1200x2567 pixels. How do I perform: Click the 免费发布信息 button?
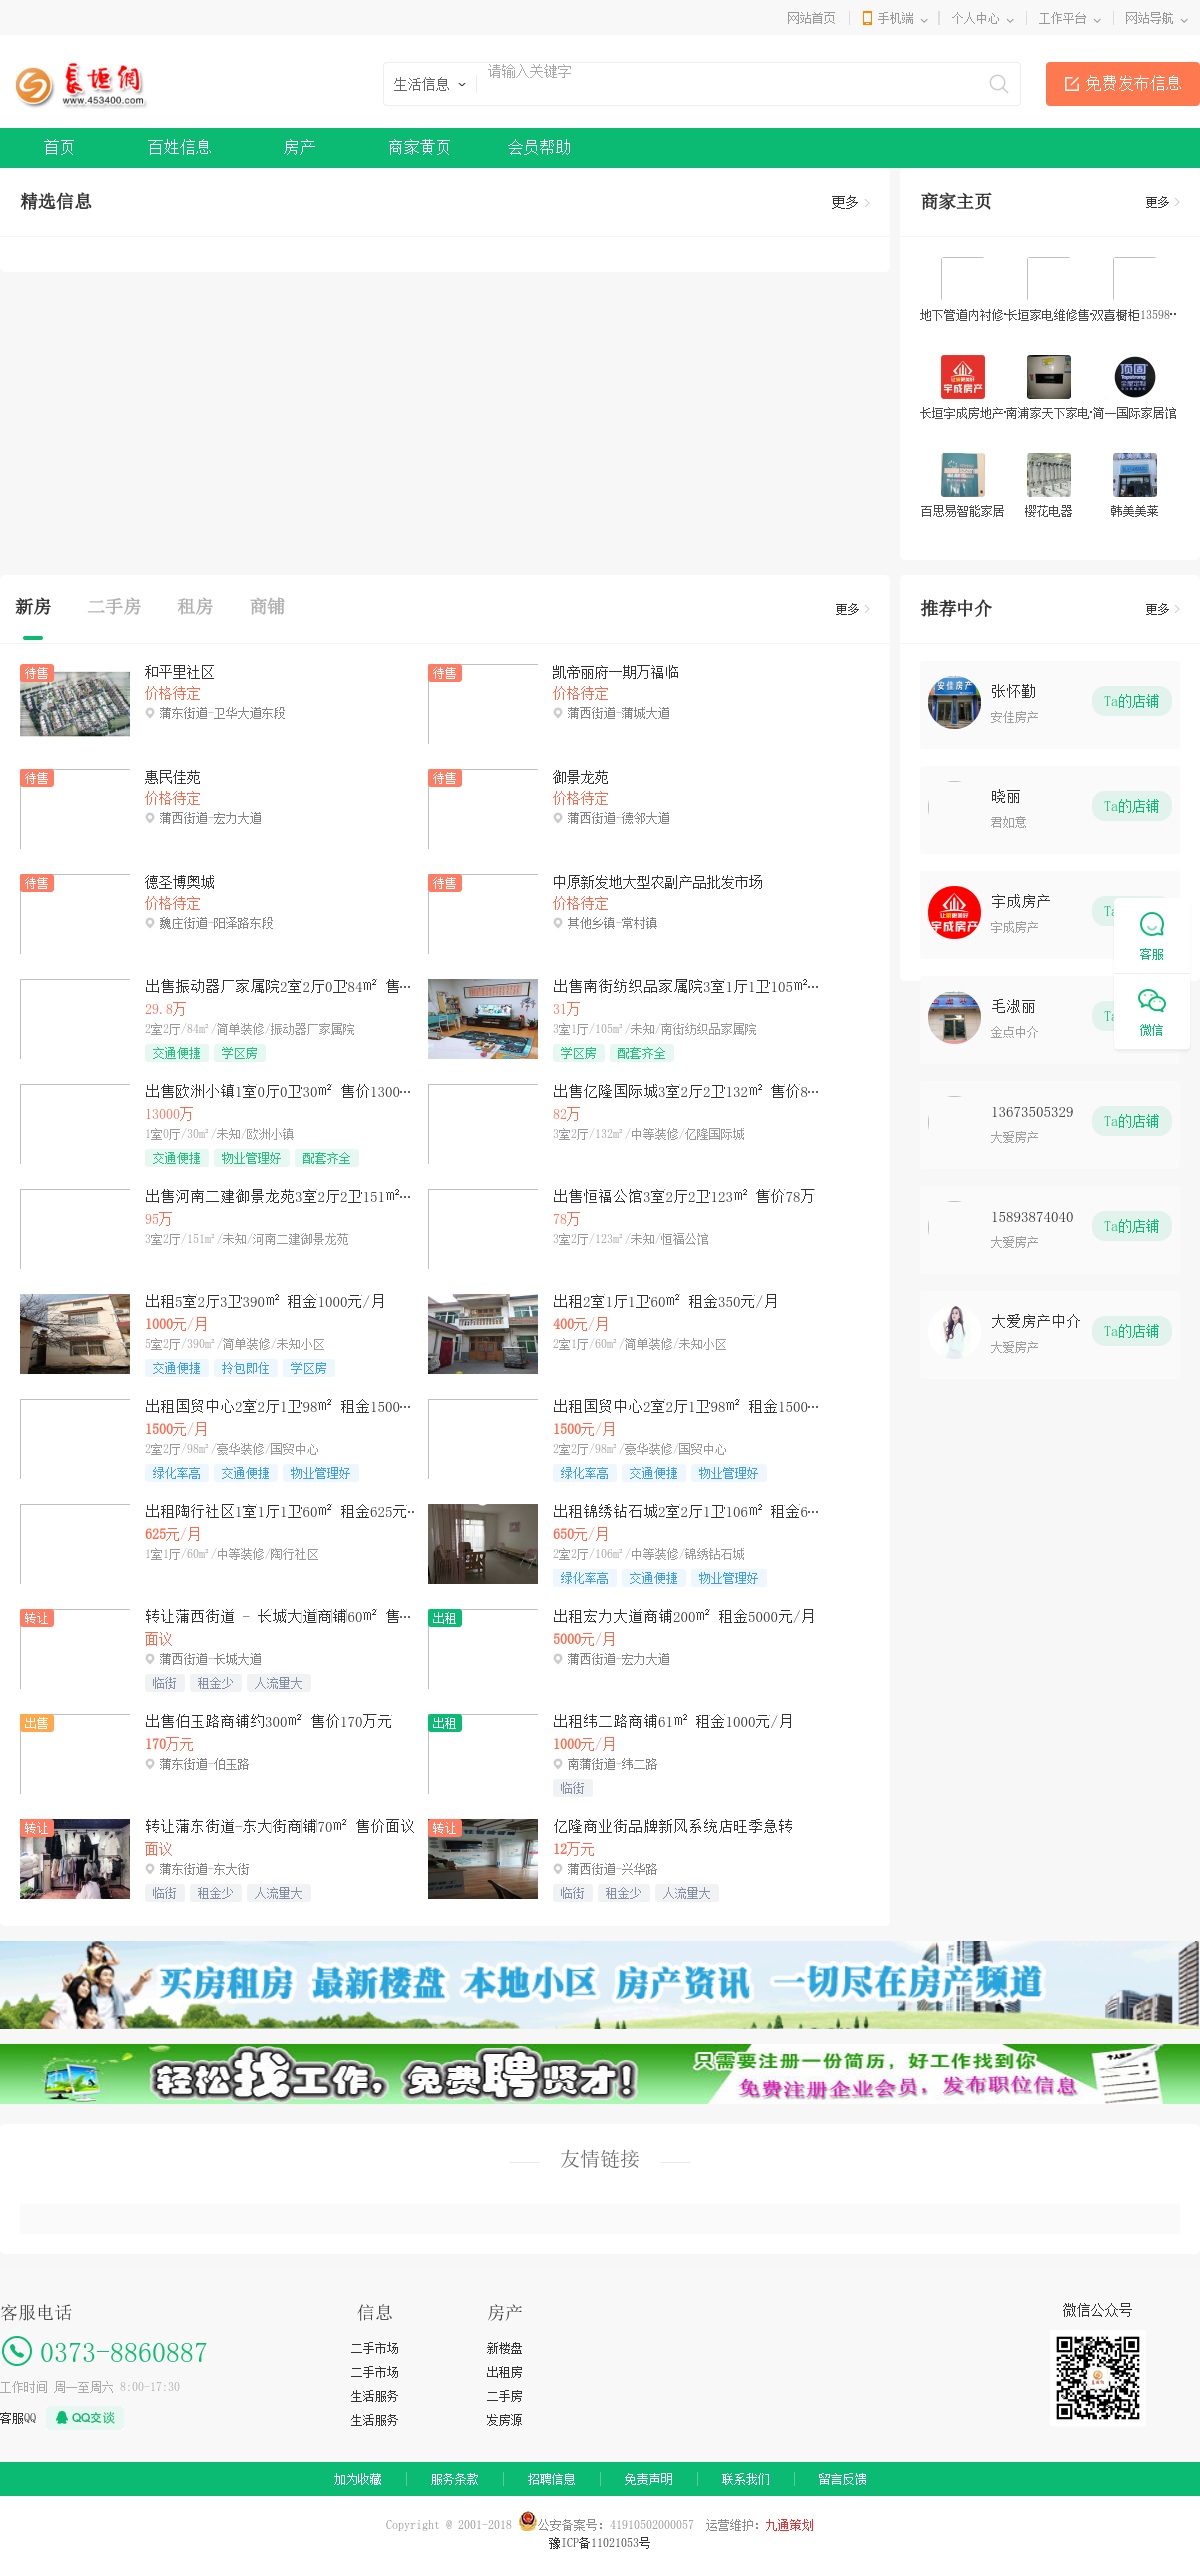click(1122, 84)
